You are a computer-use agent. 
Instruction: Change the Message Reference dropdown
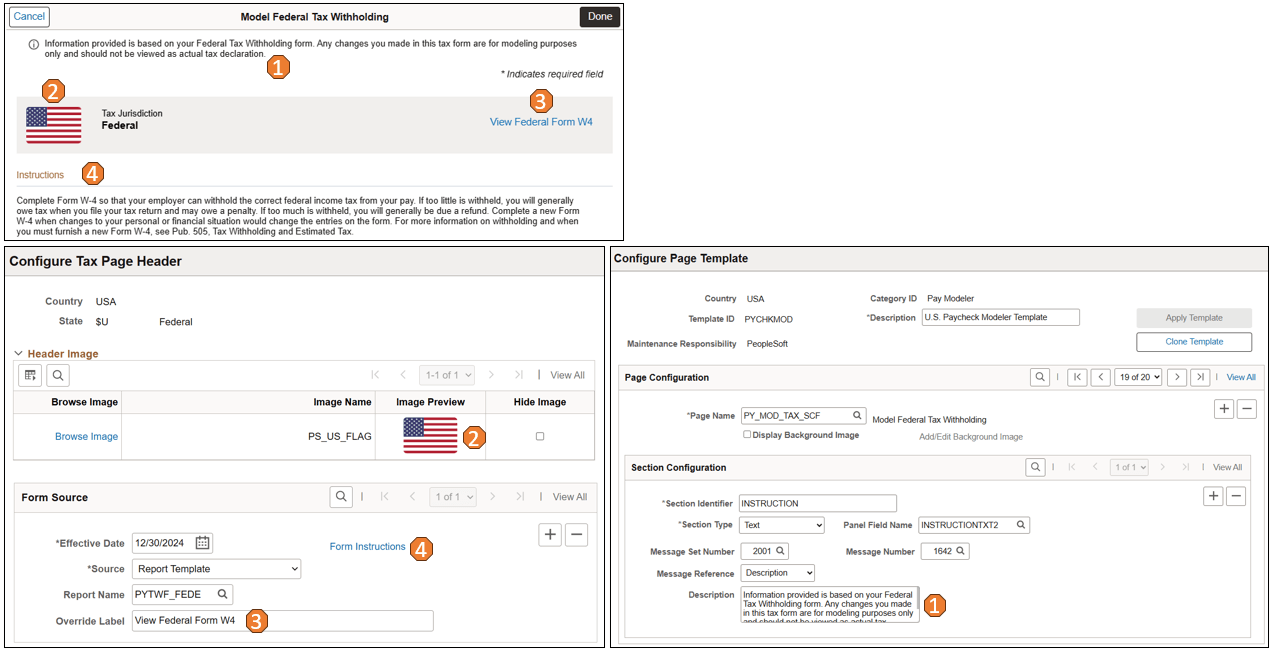[x=777, y=572]
